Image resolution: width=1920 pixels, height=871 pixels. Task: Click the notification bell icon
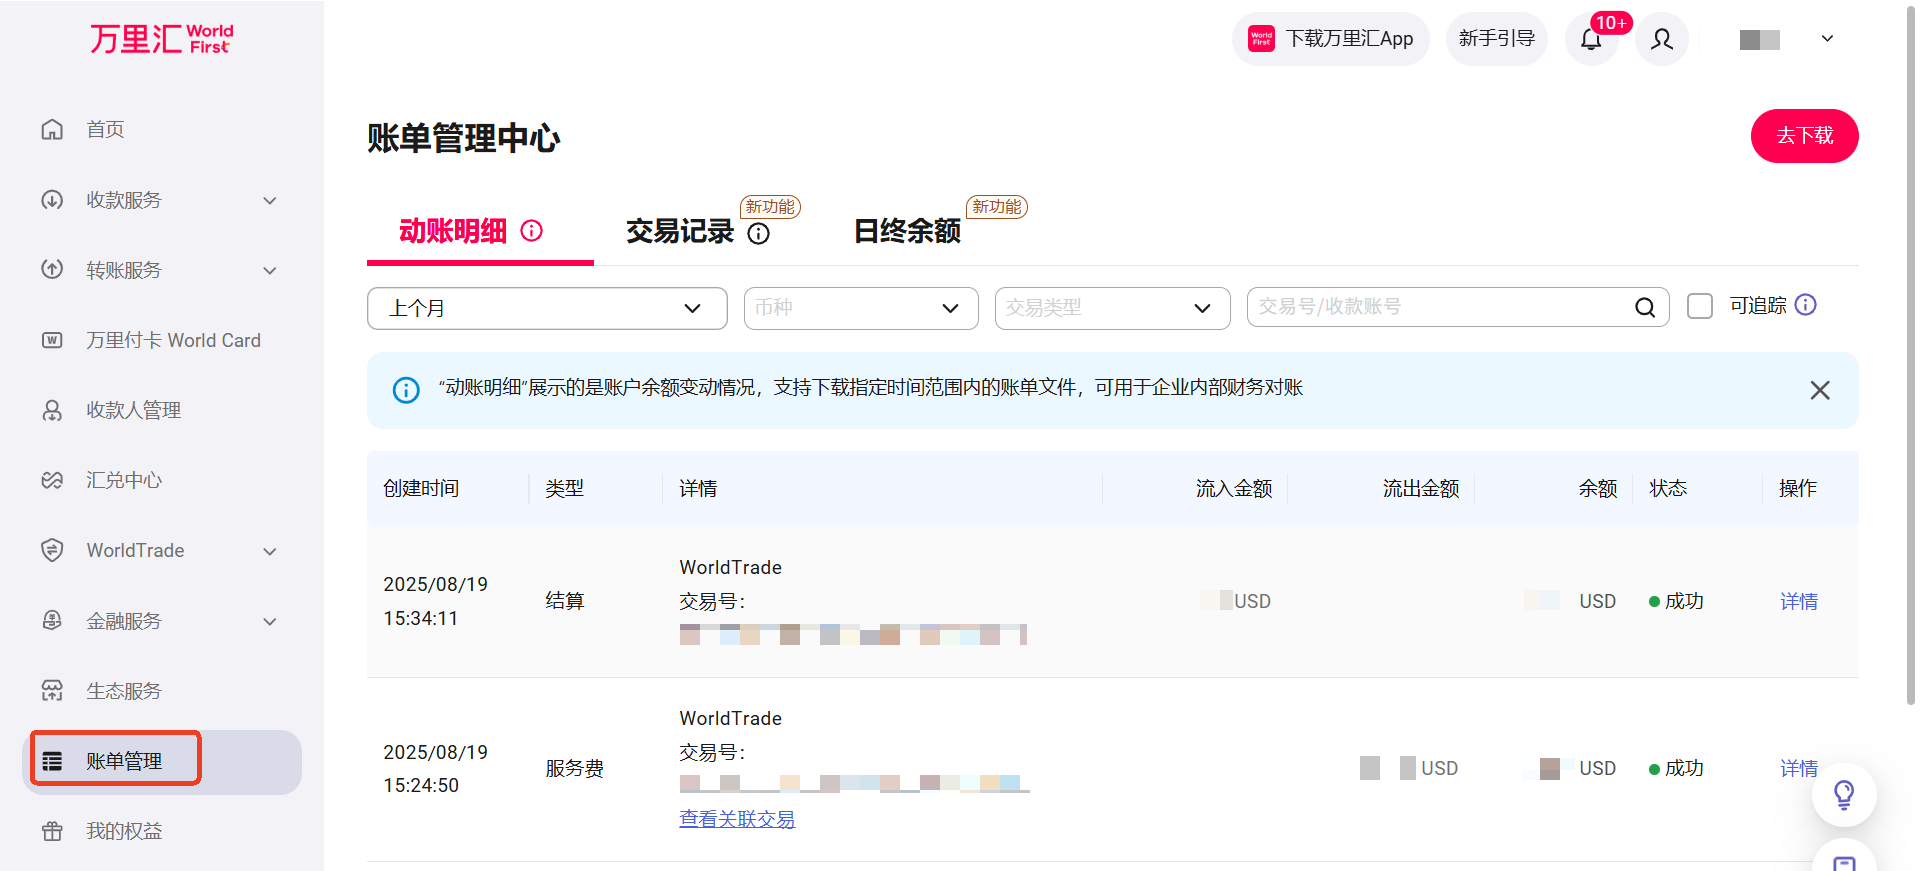pyautogui.click(x=1591, y=39)
